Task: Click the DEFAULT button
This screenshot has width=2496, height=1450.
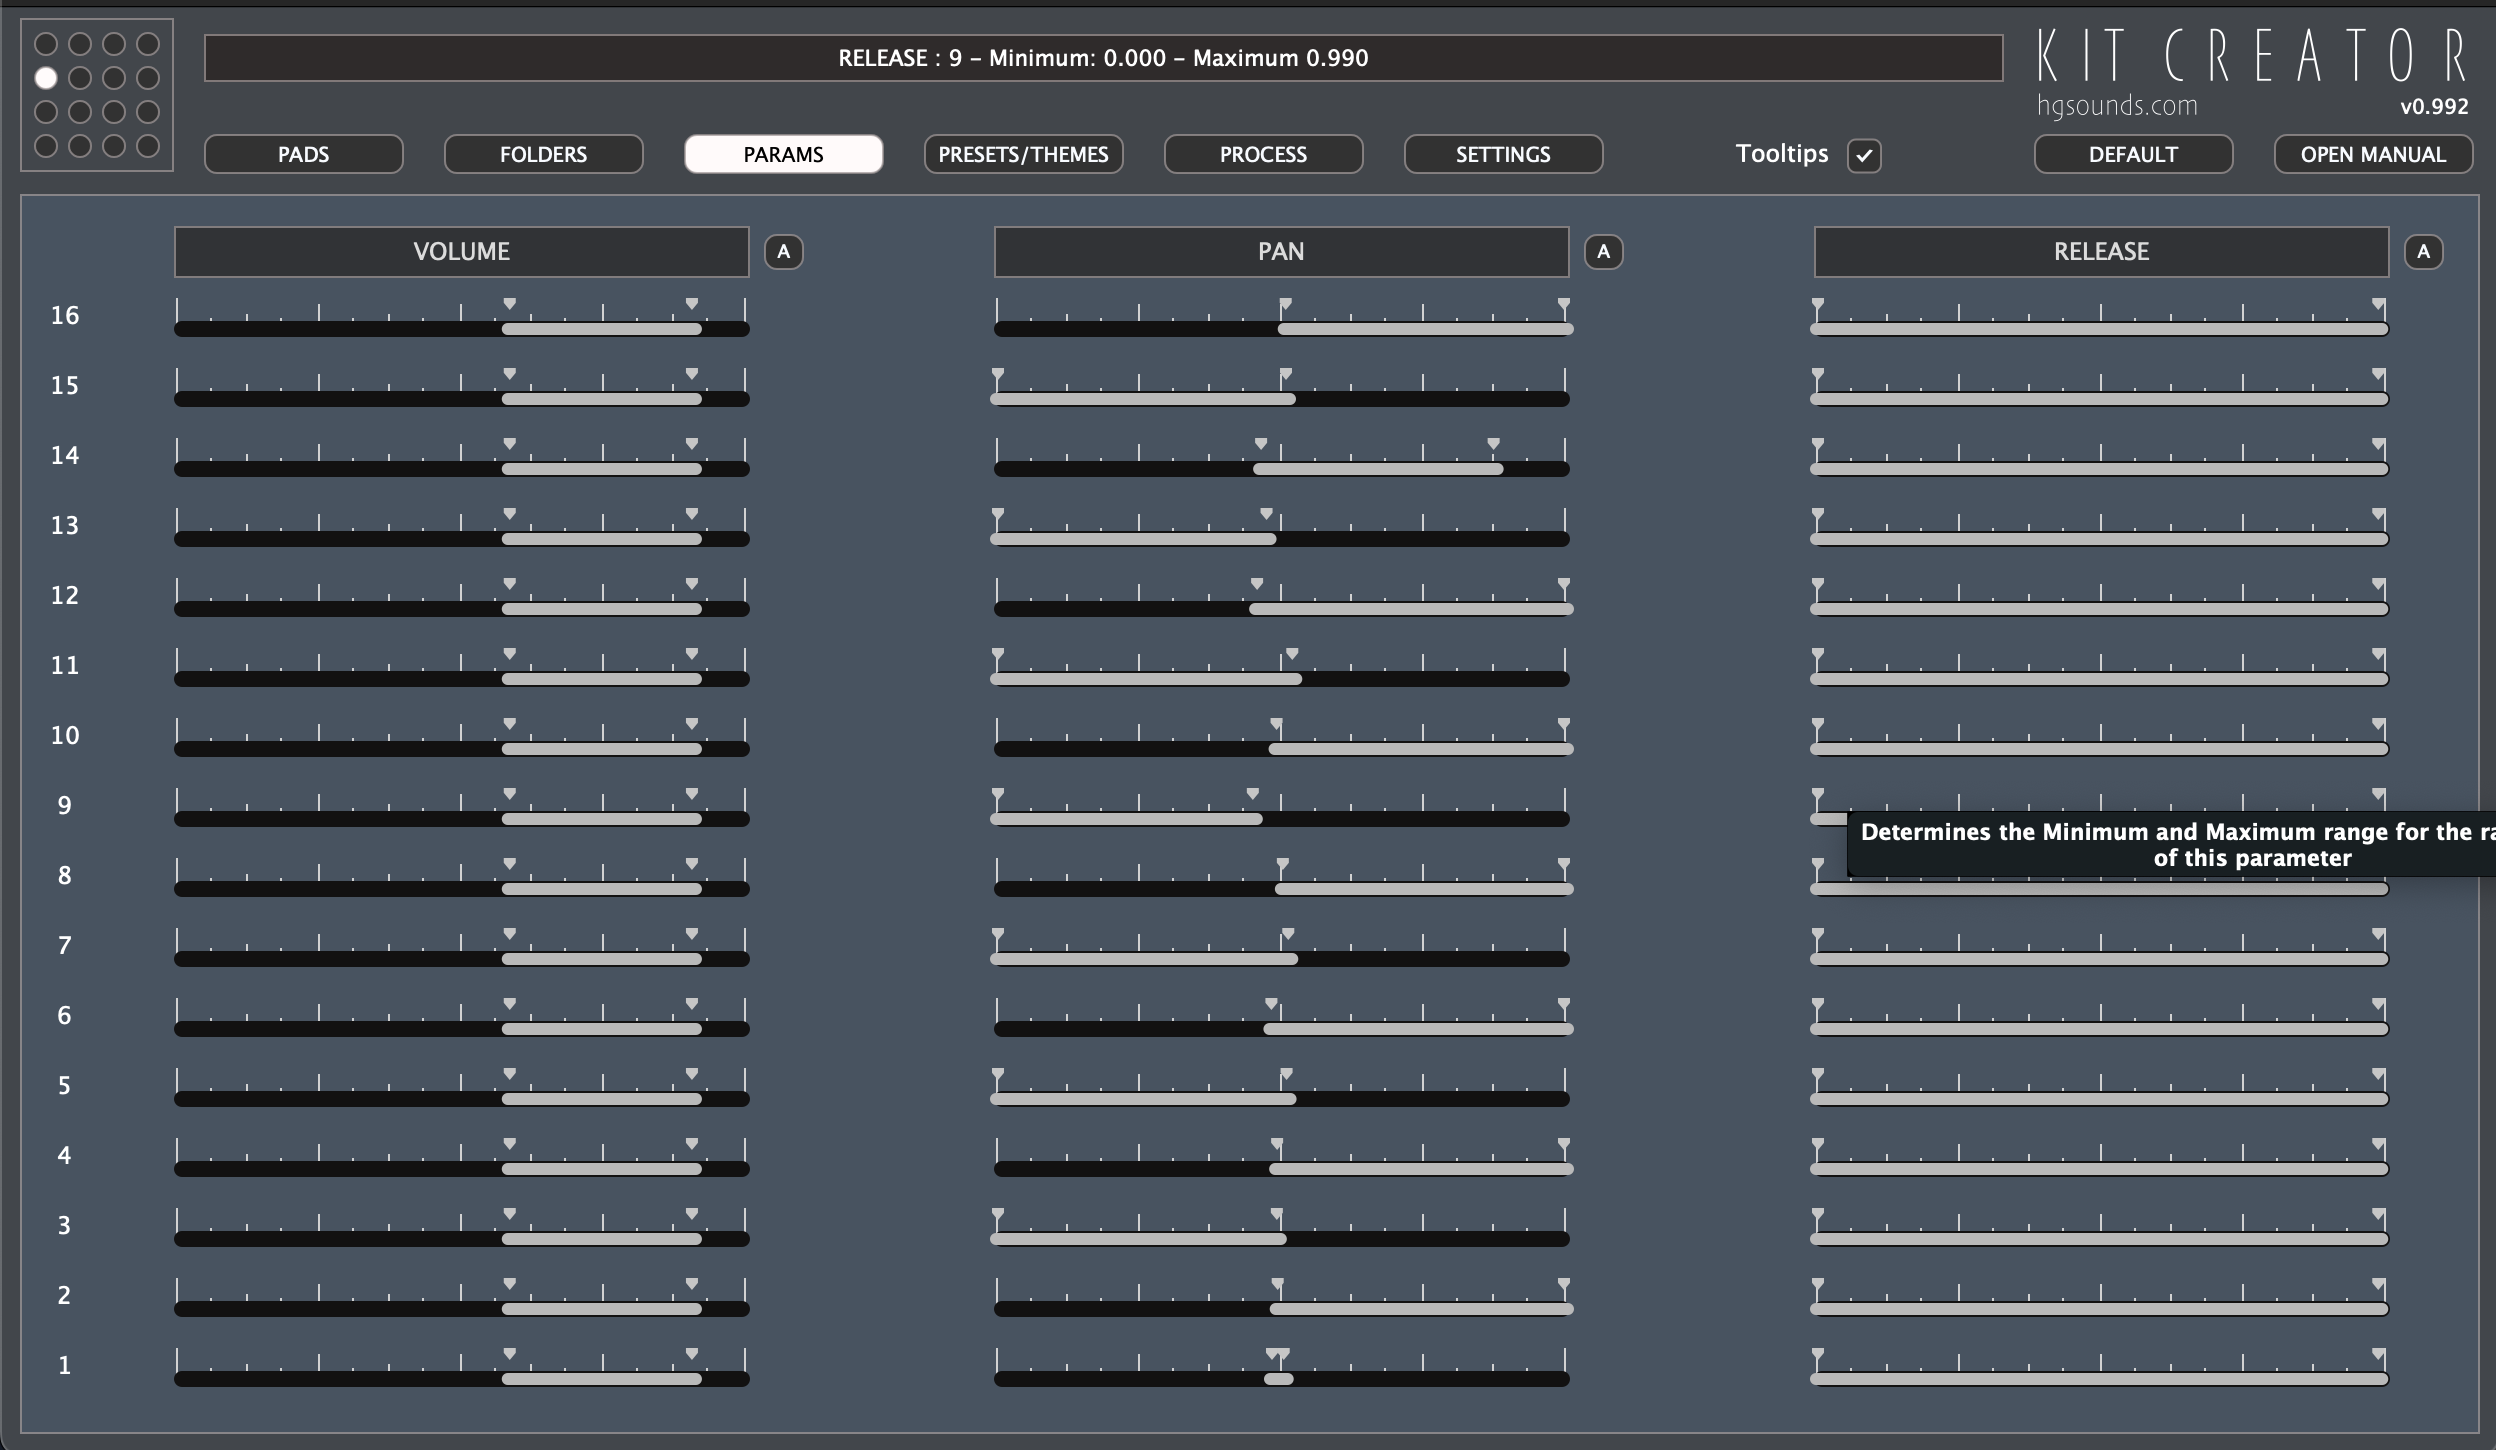Action: tap(2133, 154)
